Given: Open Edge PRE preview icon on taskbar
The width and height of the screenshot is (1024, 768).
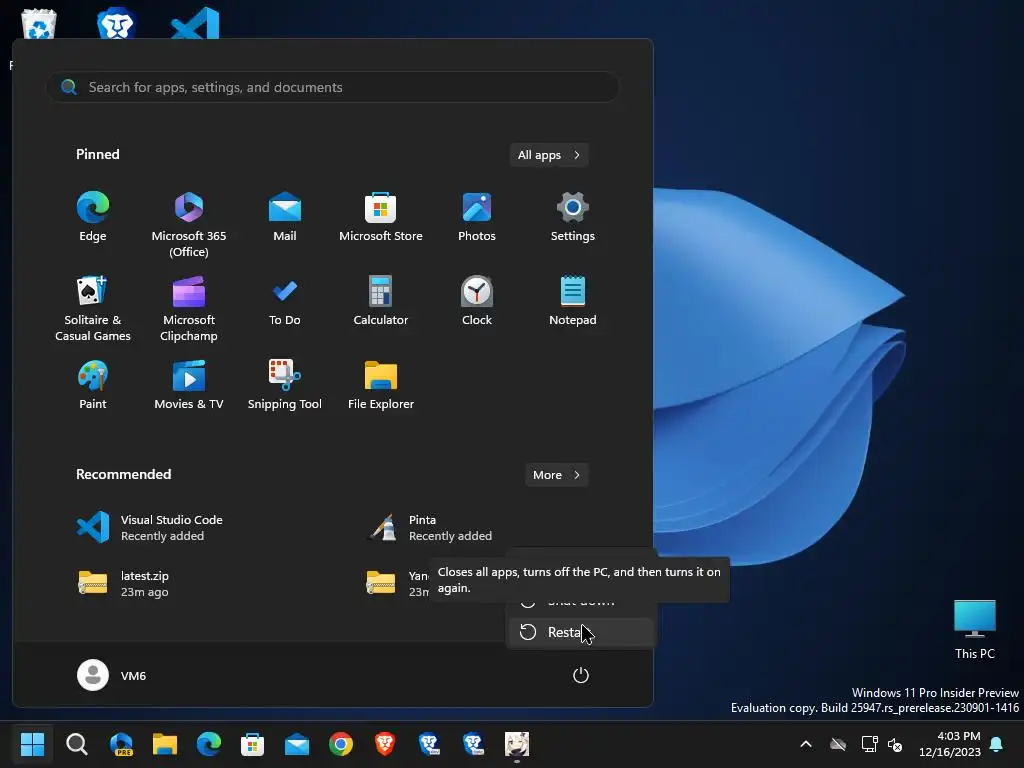Looking at the screenshot, I should point(121,744).
